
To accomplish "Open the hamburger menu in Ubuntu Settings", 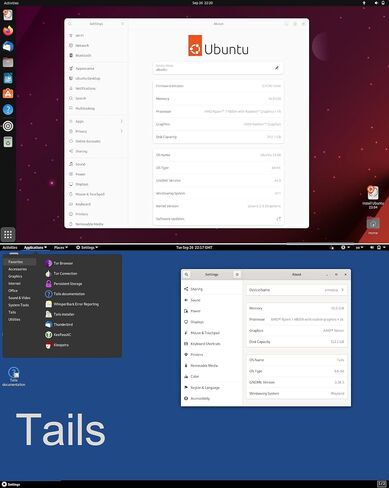I will point(122,24).
